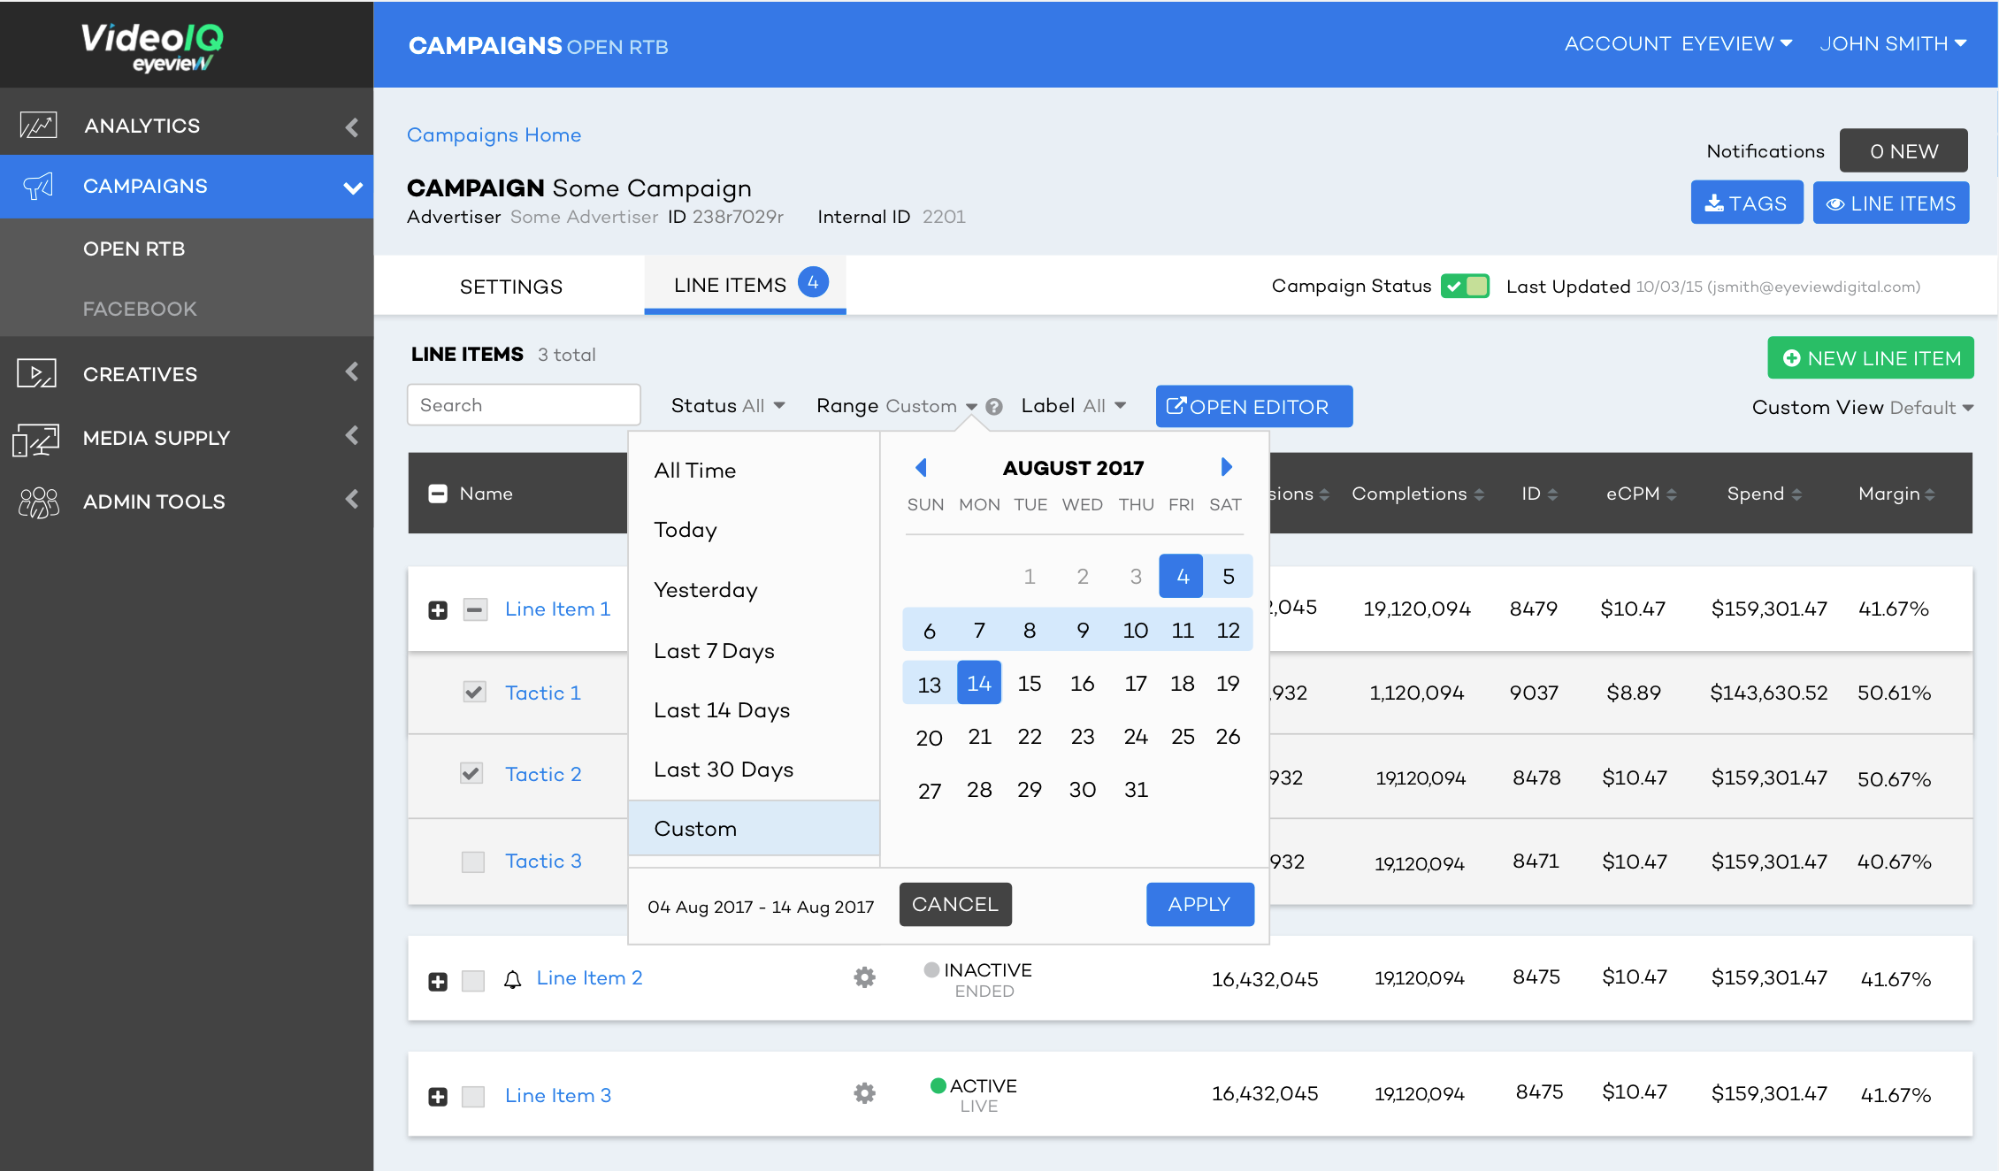Click the Media Supply monitor icon
Image resolution: width=1999 pixels, height=1172 pixels.
point(36,438)
